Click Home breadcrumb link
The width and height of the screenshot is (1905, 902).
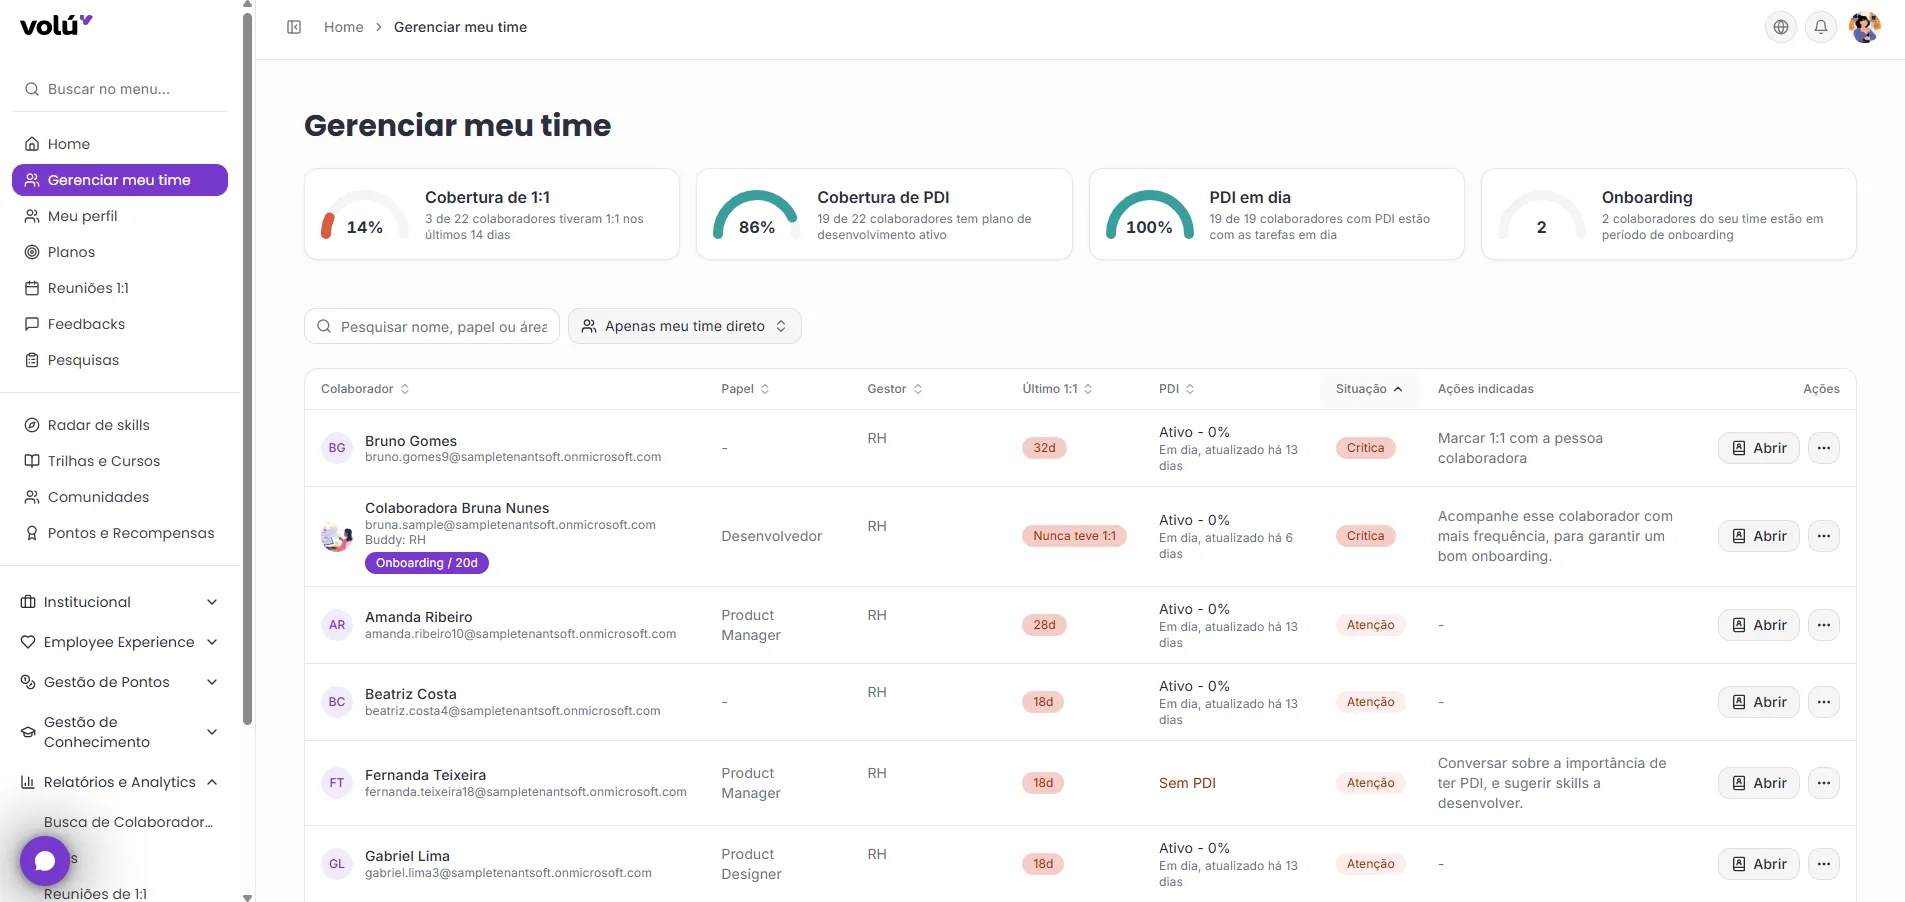point(343,27)
